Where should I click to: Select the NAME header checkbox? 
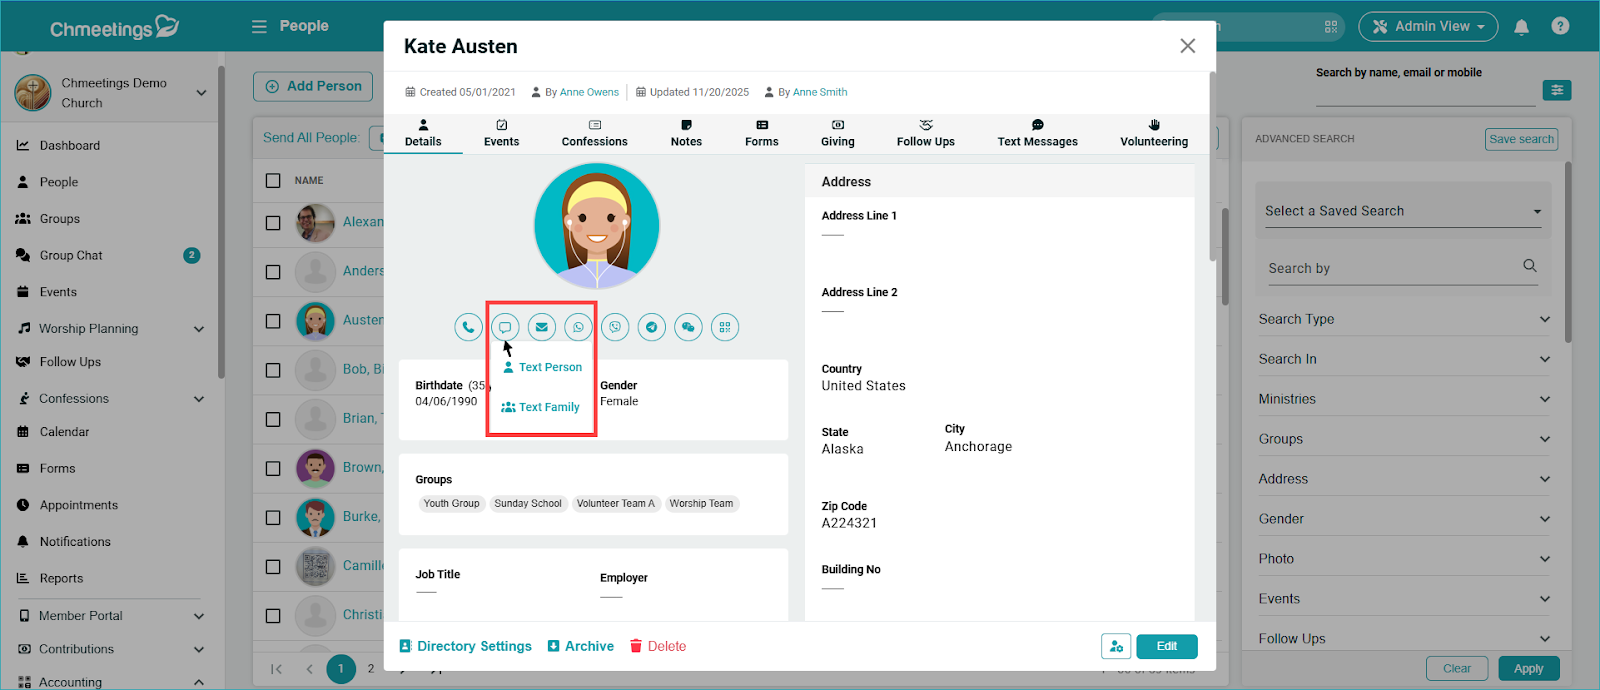[273, 181]
